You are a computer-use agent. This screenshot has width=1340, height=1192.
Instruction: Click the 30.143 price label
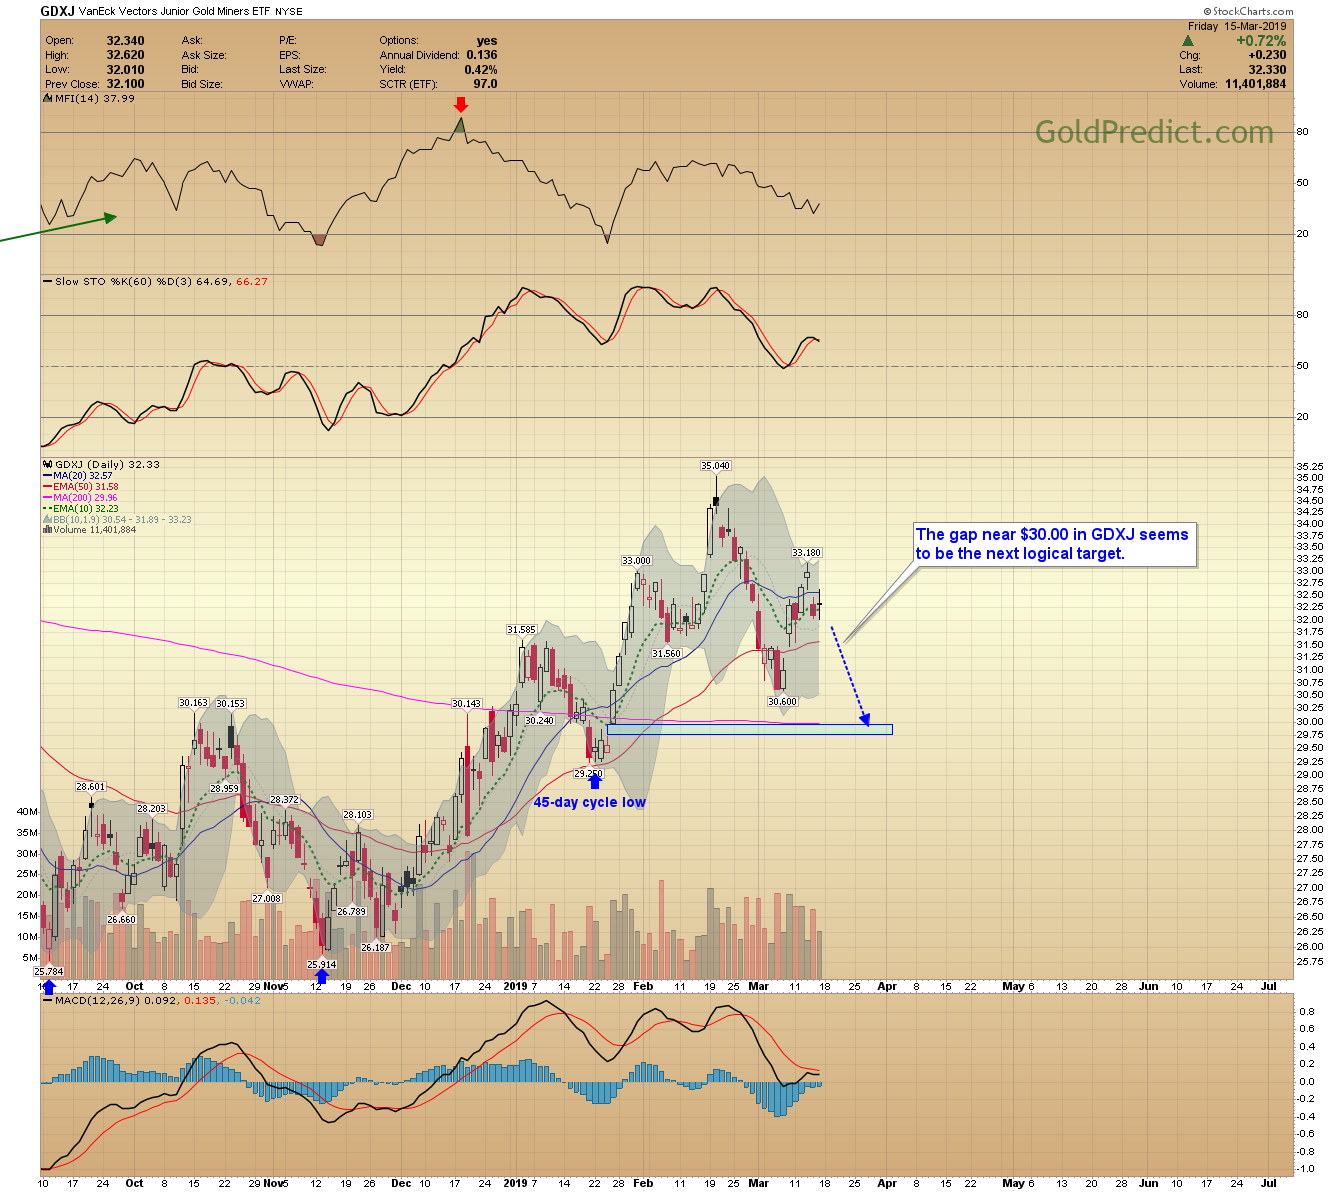coord(466,704)
